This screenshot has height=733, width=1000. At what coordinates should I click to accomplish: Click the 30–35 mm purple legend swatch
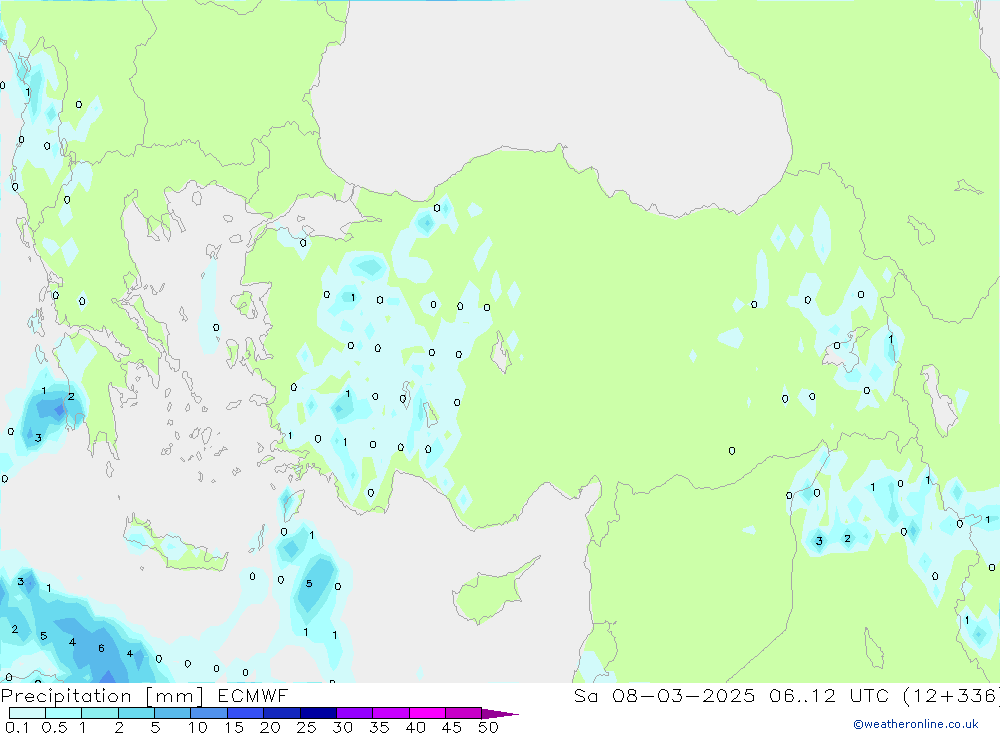(x=355, y=713)
